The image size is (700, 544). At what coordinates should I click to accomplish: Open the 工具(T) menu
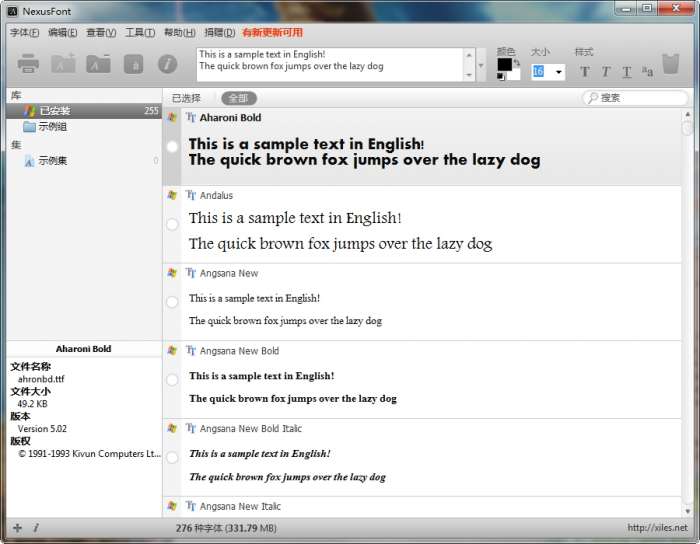tap(140, 33)
